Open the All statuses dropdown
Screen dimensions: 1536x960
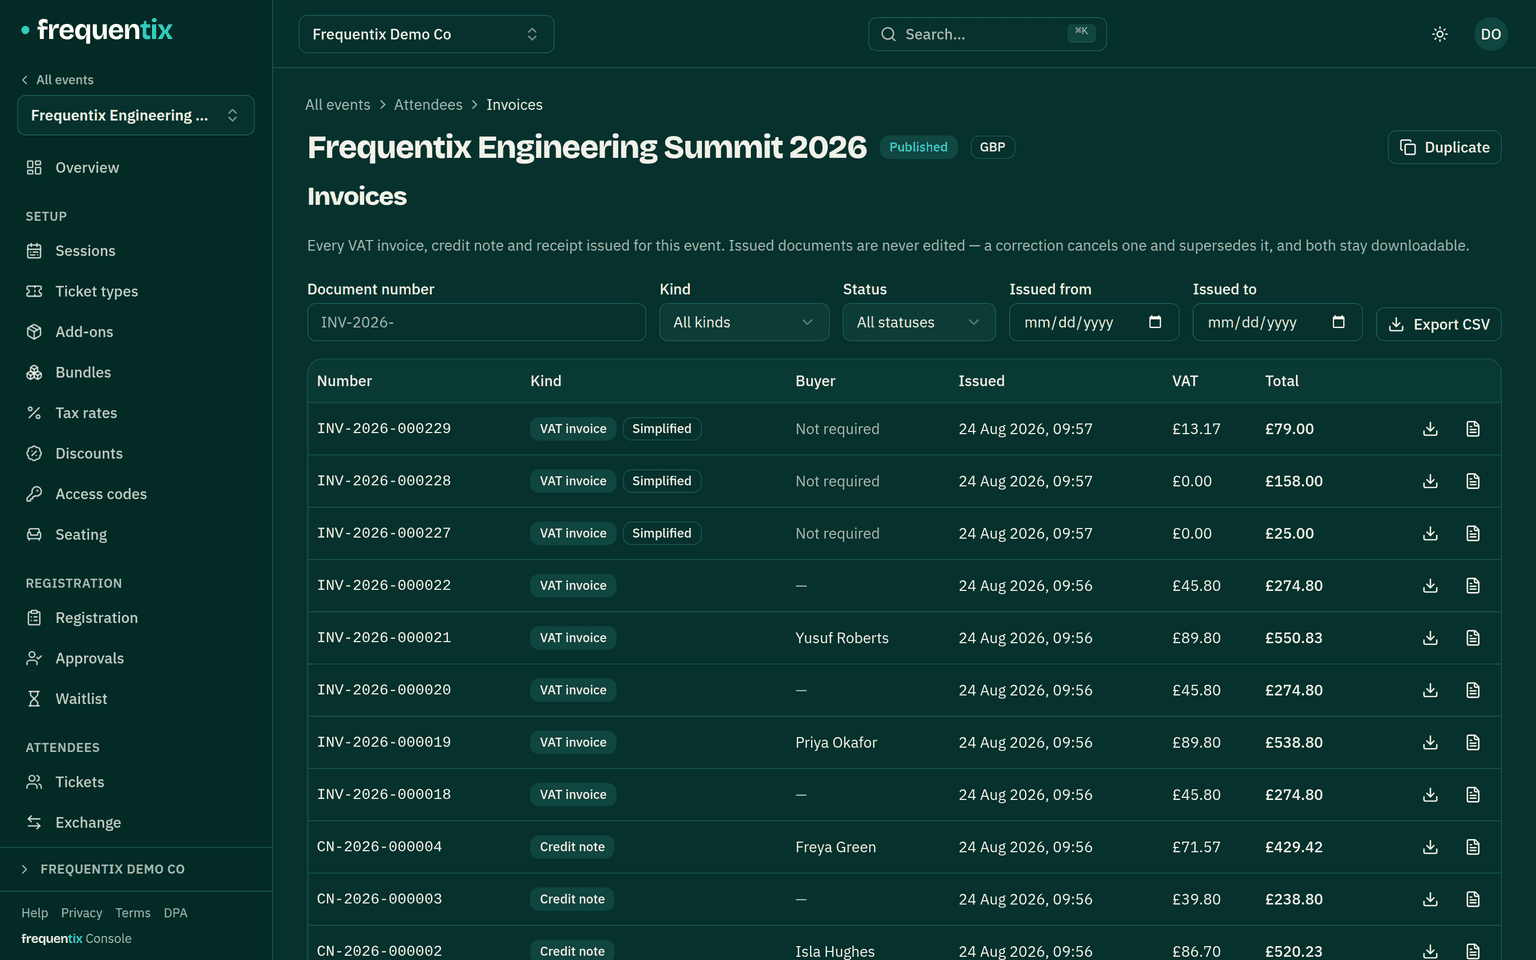point(919,322)
